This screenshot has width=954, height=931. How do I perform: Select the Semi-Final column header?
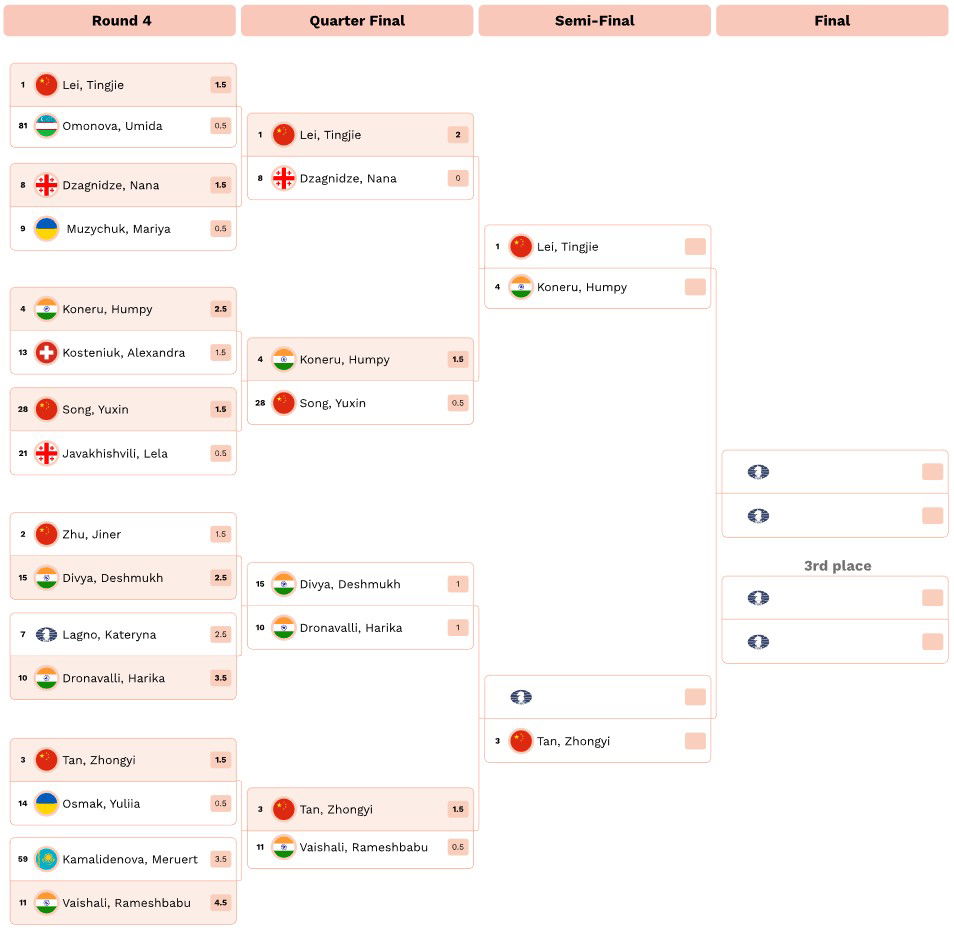(594, 21)
